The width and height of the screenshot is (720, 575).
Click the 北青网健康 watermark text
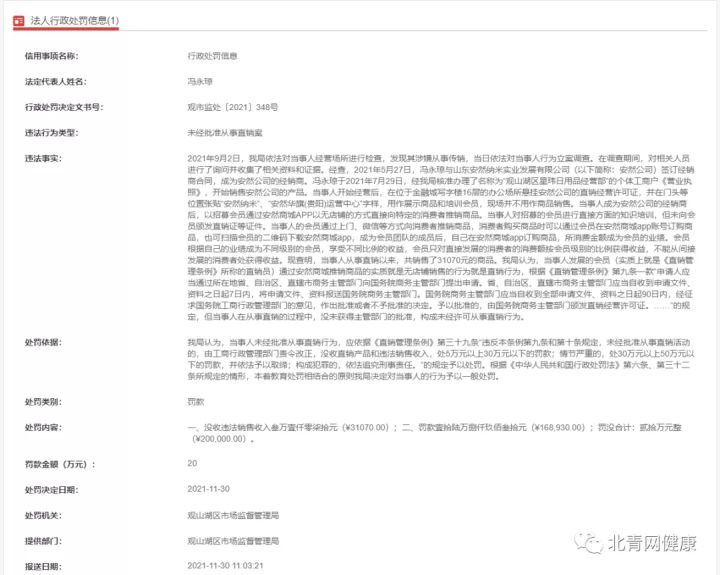coord(652,543)
